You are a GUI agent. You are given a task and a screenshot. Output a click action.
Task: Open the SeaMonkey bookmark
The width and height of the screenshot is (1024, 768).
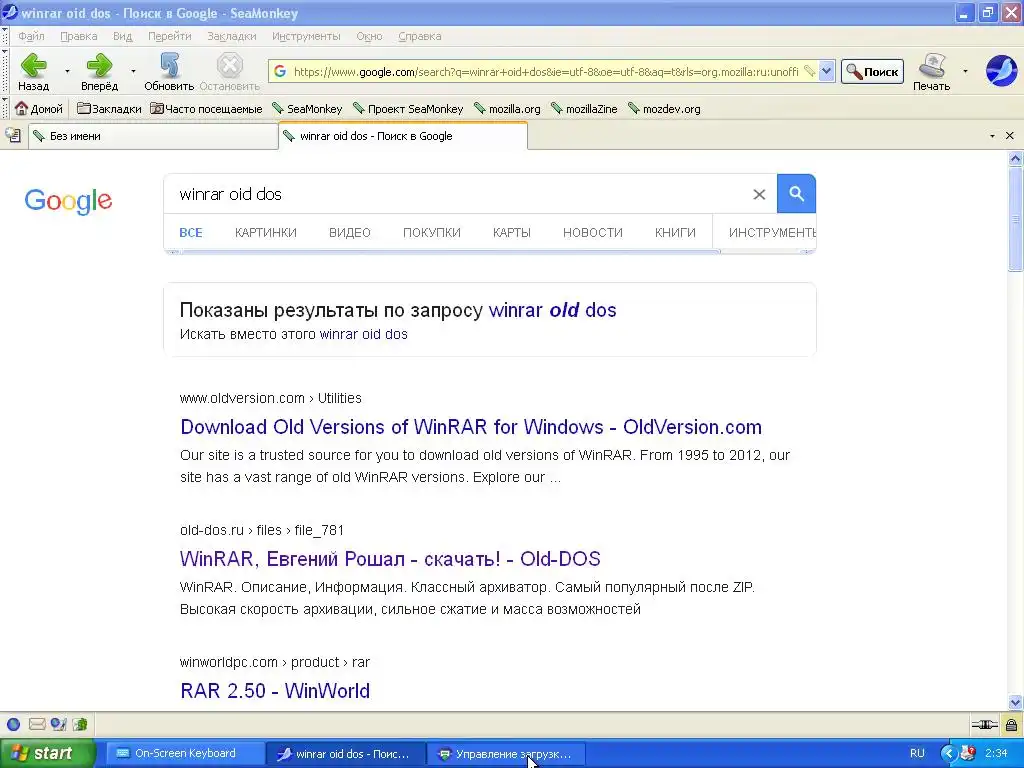point(307,108)
